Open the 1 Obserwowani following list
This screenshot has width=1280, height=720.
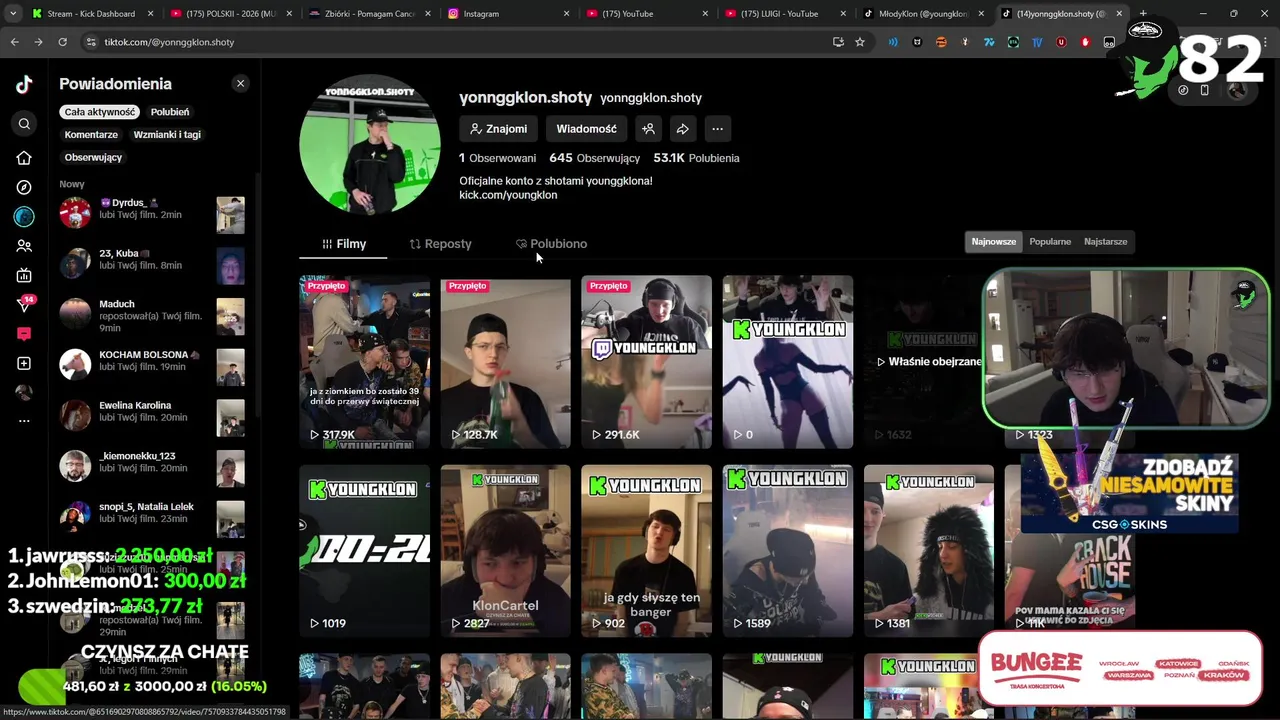[x=497, y=158]
